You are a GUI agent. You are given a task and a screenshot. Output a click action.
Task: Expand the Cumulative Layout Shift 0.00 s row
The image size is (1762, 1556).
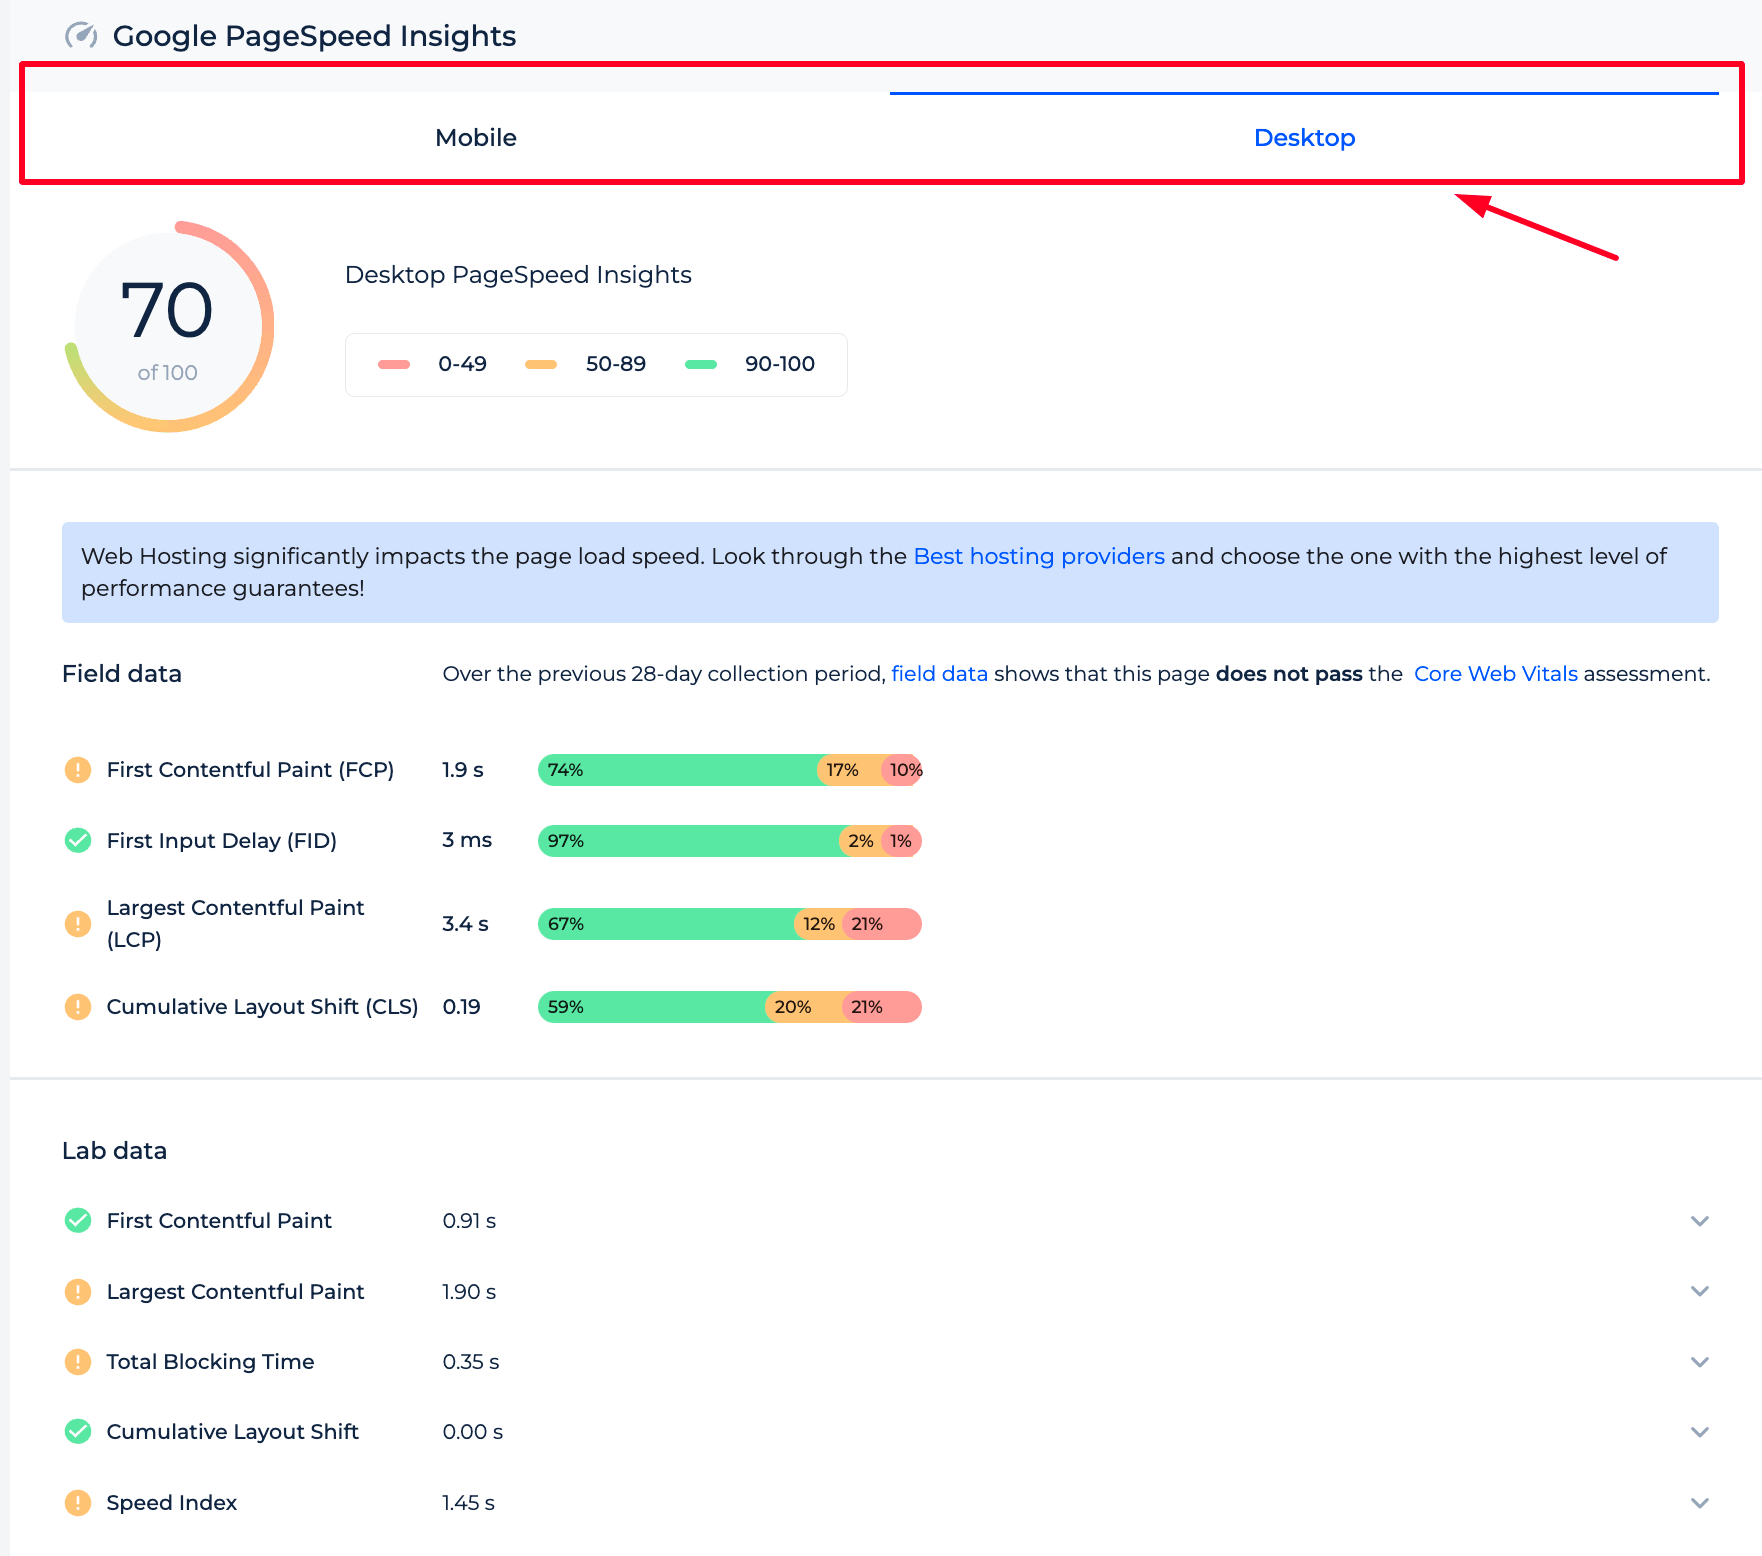(x=1700, y=1432)
